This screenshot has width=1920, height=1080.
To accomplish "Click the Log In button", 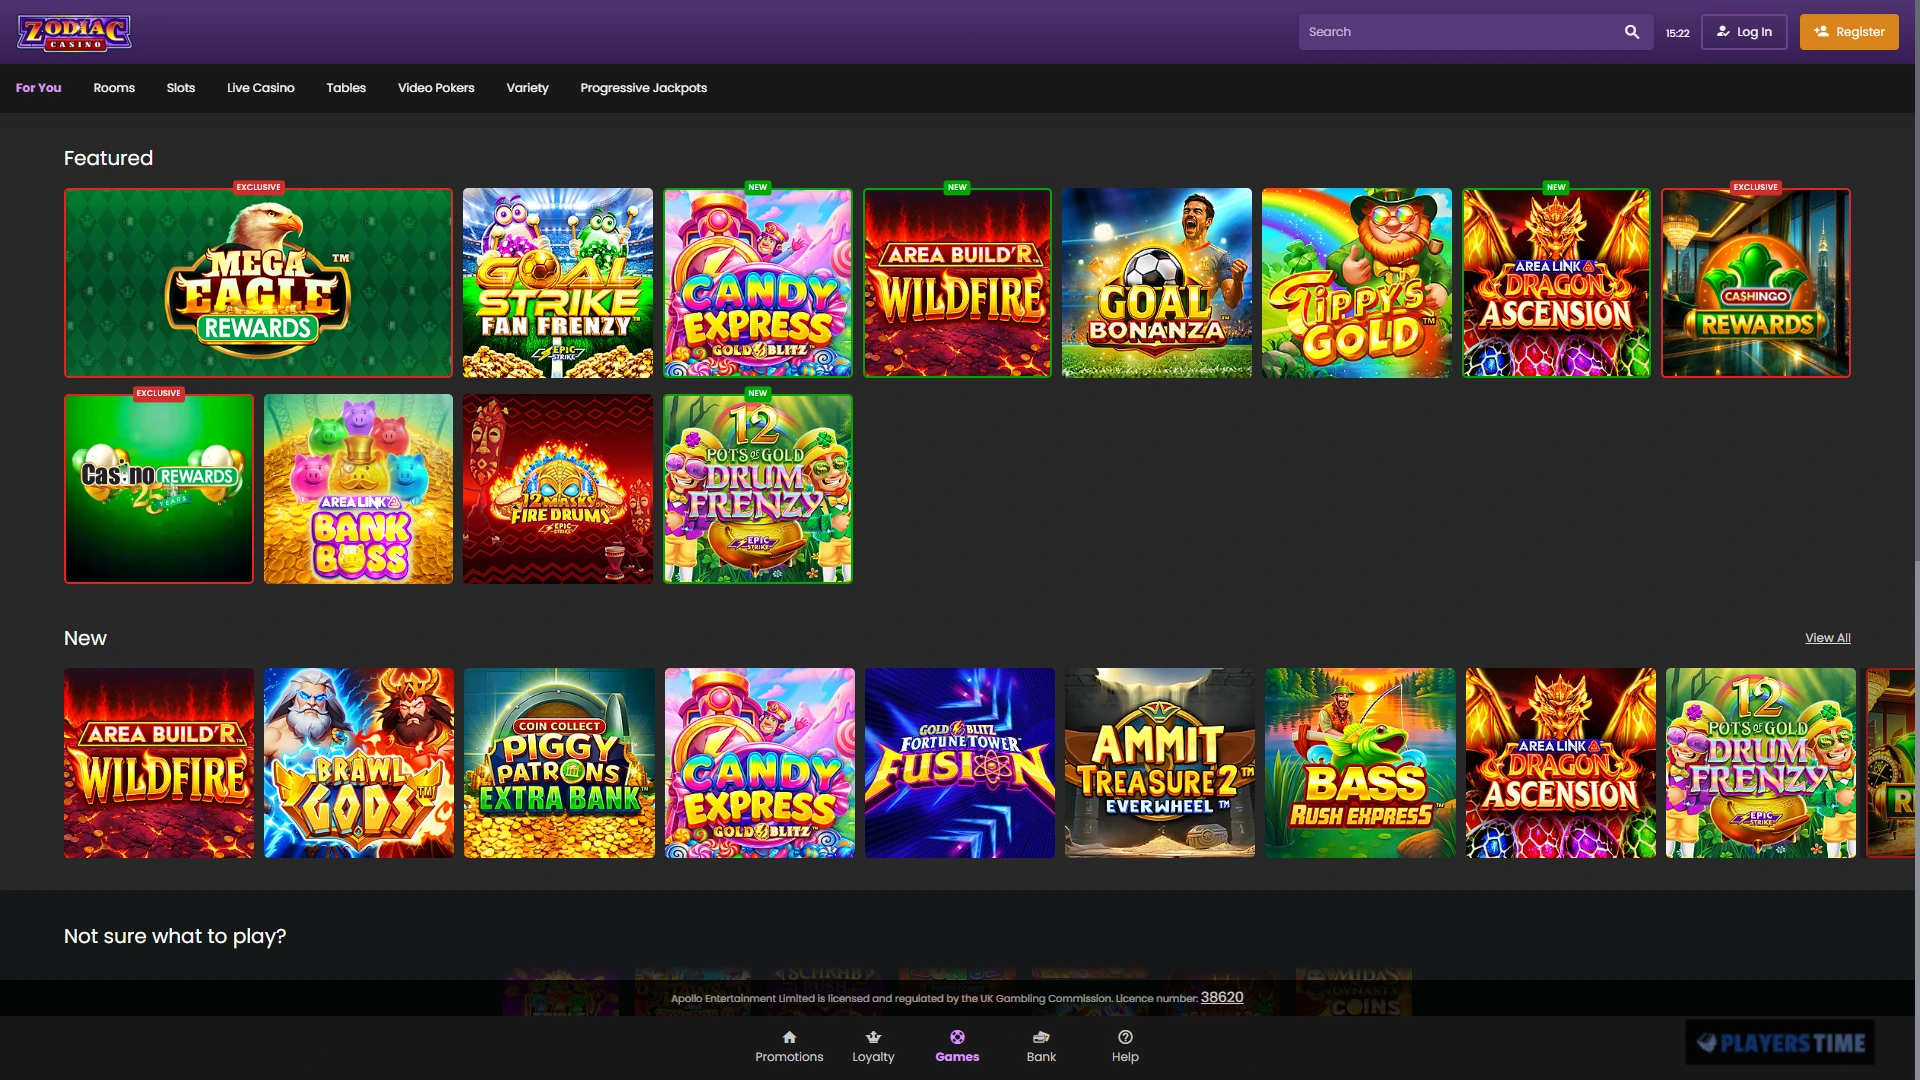I will click(x=1744, y=32).
